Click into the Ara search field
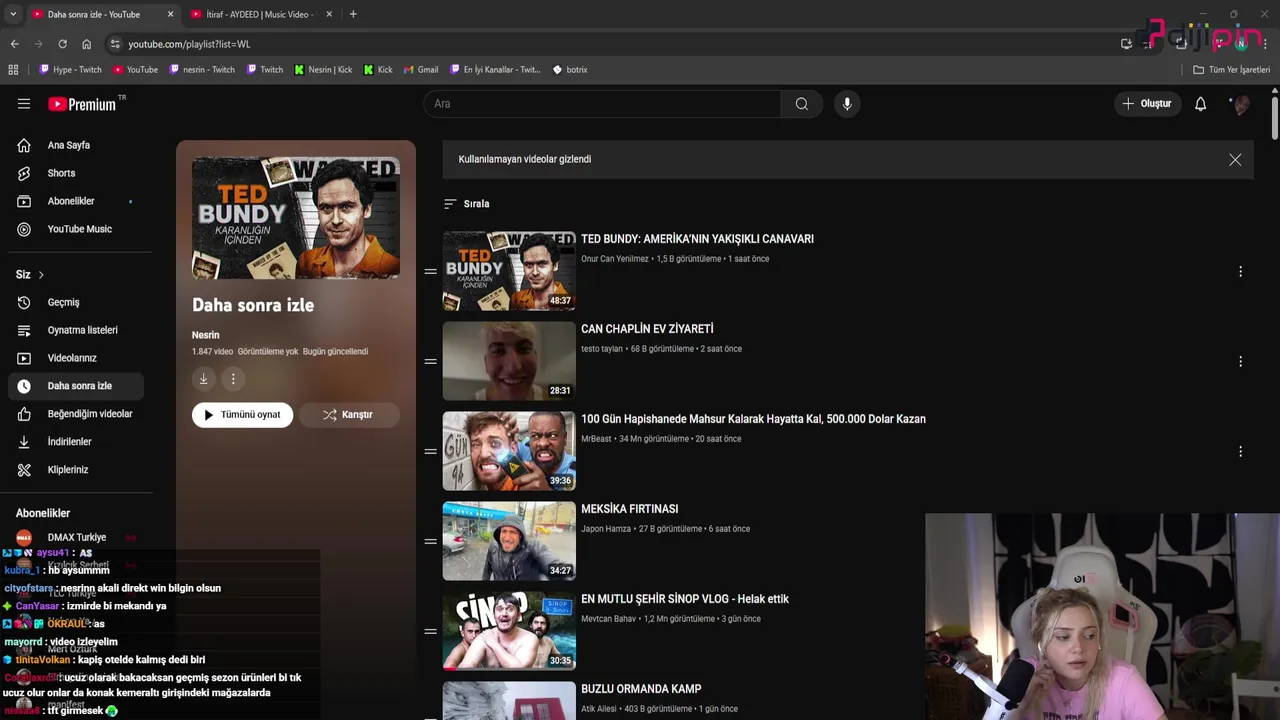1280x720 pixels. point(603,104)
